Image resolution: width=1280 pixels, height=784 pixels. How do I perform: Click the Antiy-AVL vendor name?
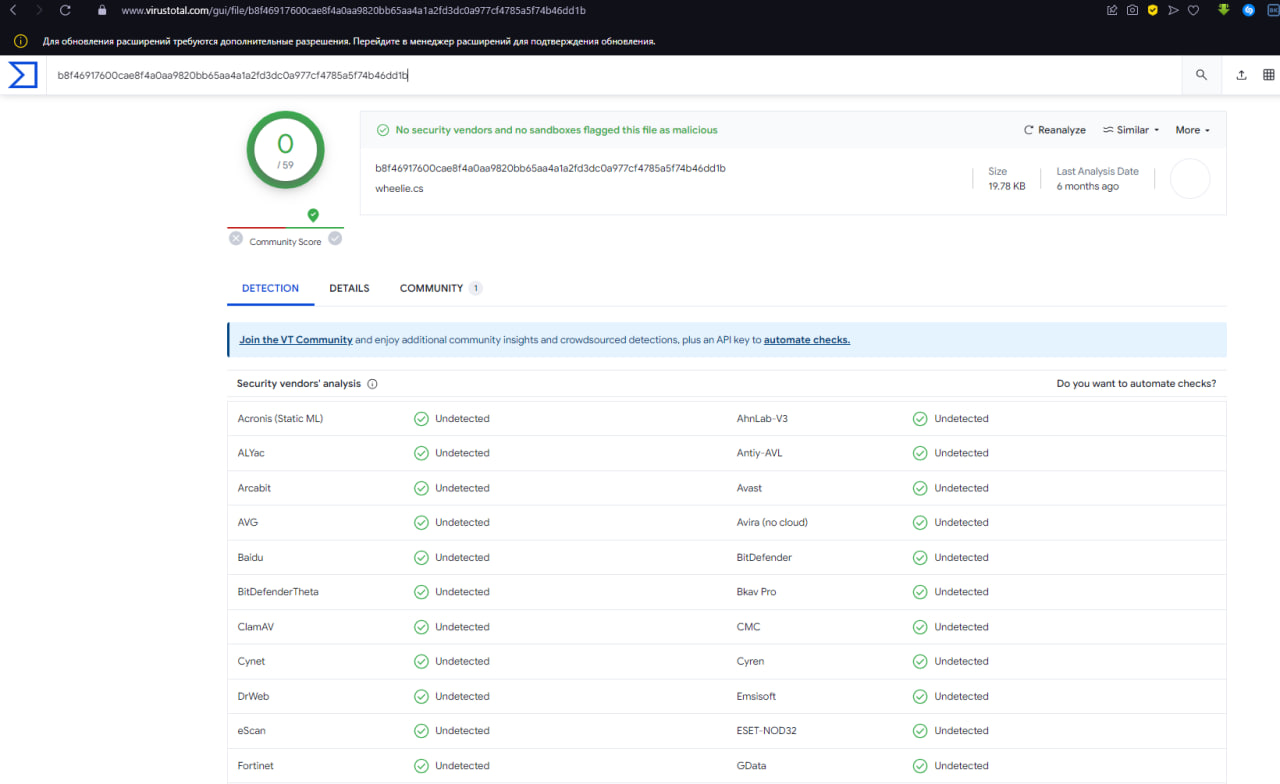[759, 453]
